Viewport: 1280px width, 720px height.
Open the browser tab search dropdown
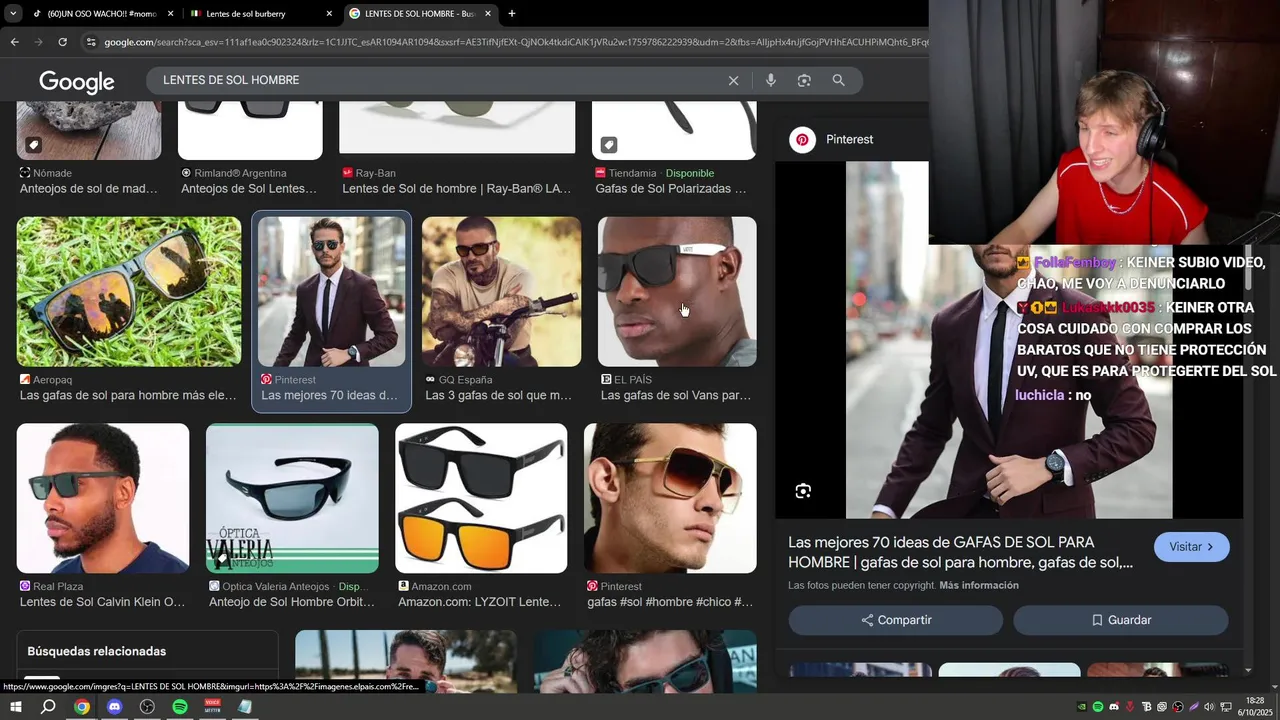point(12,14)
